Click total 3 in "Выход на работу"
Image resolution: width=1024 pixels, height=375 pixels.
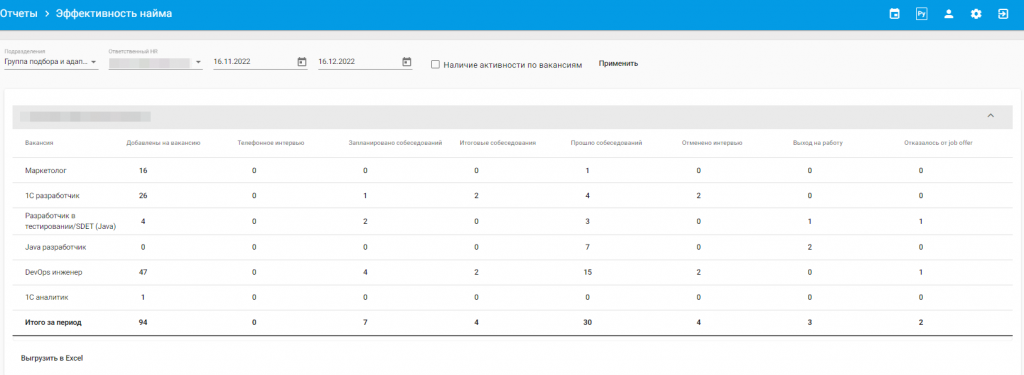pos(810,323)
